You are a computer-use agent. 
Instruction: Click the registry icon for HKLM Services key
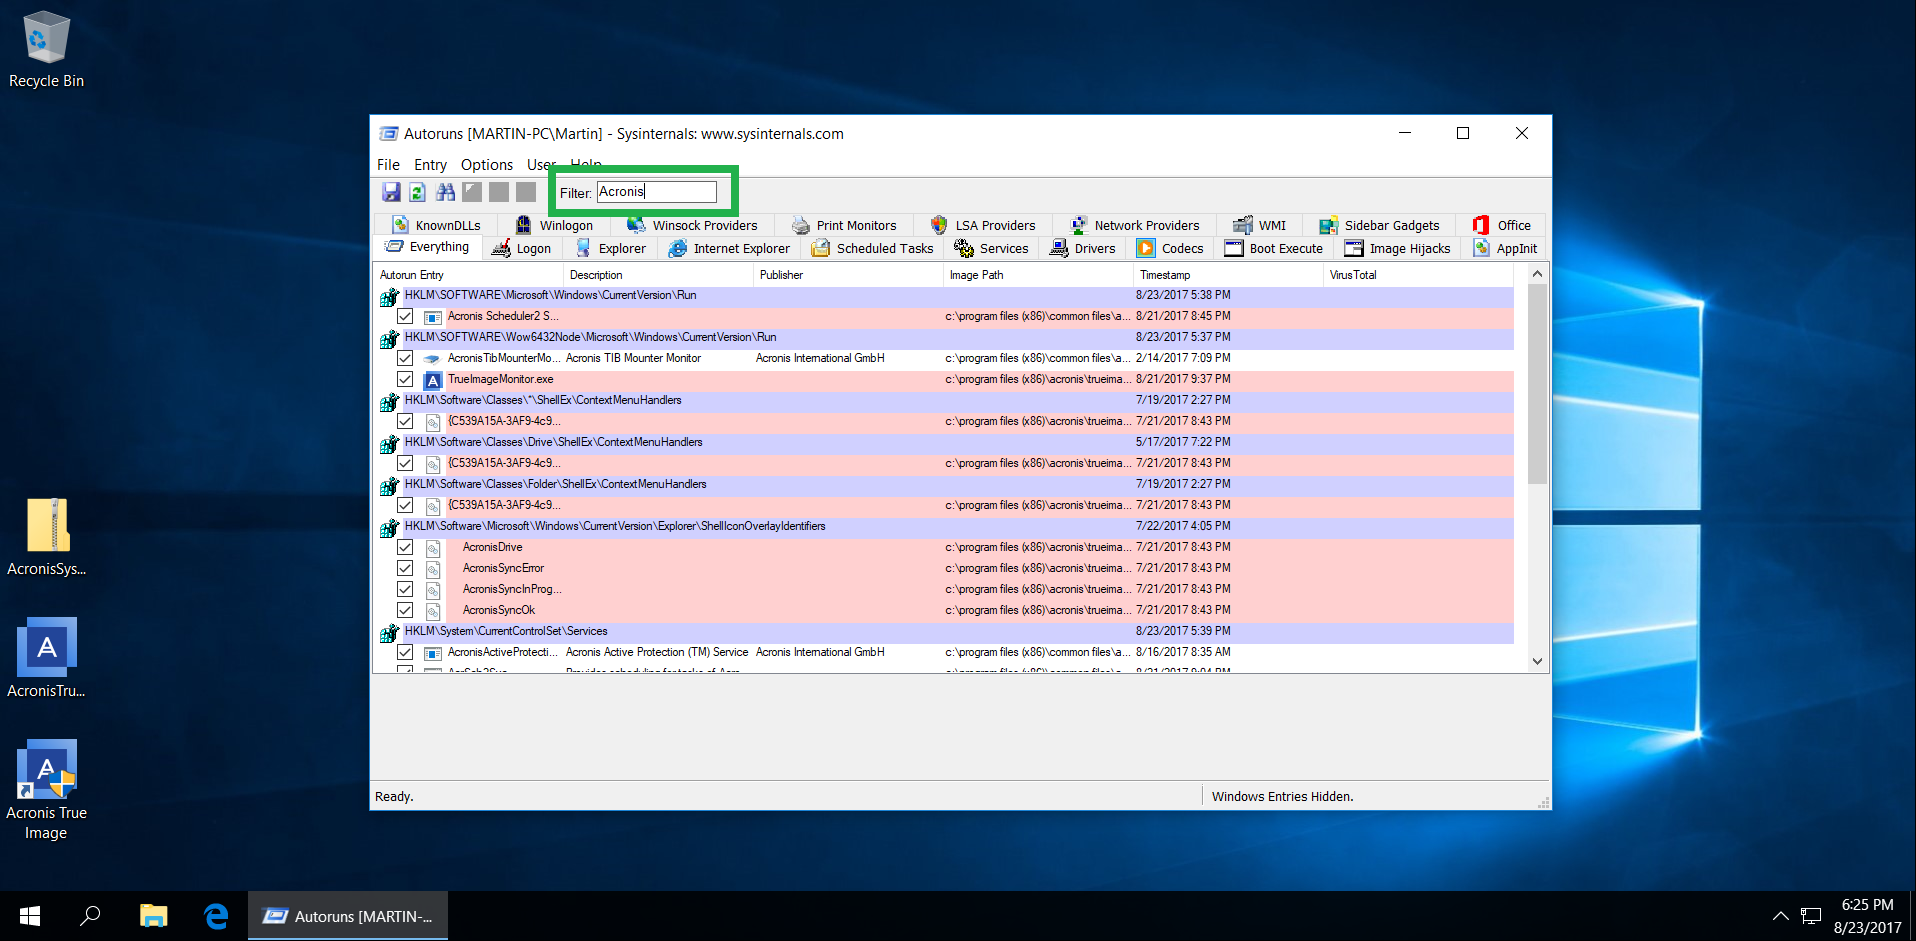point(389,633)
